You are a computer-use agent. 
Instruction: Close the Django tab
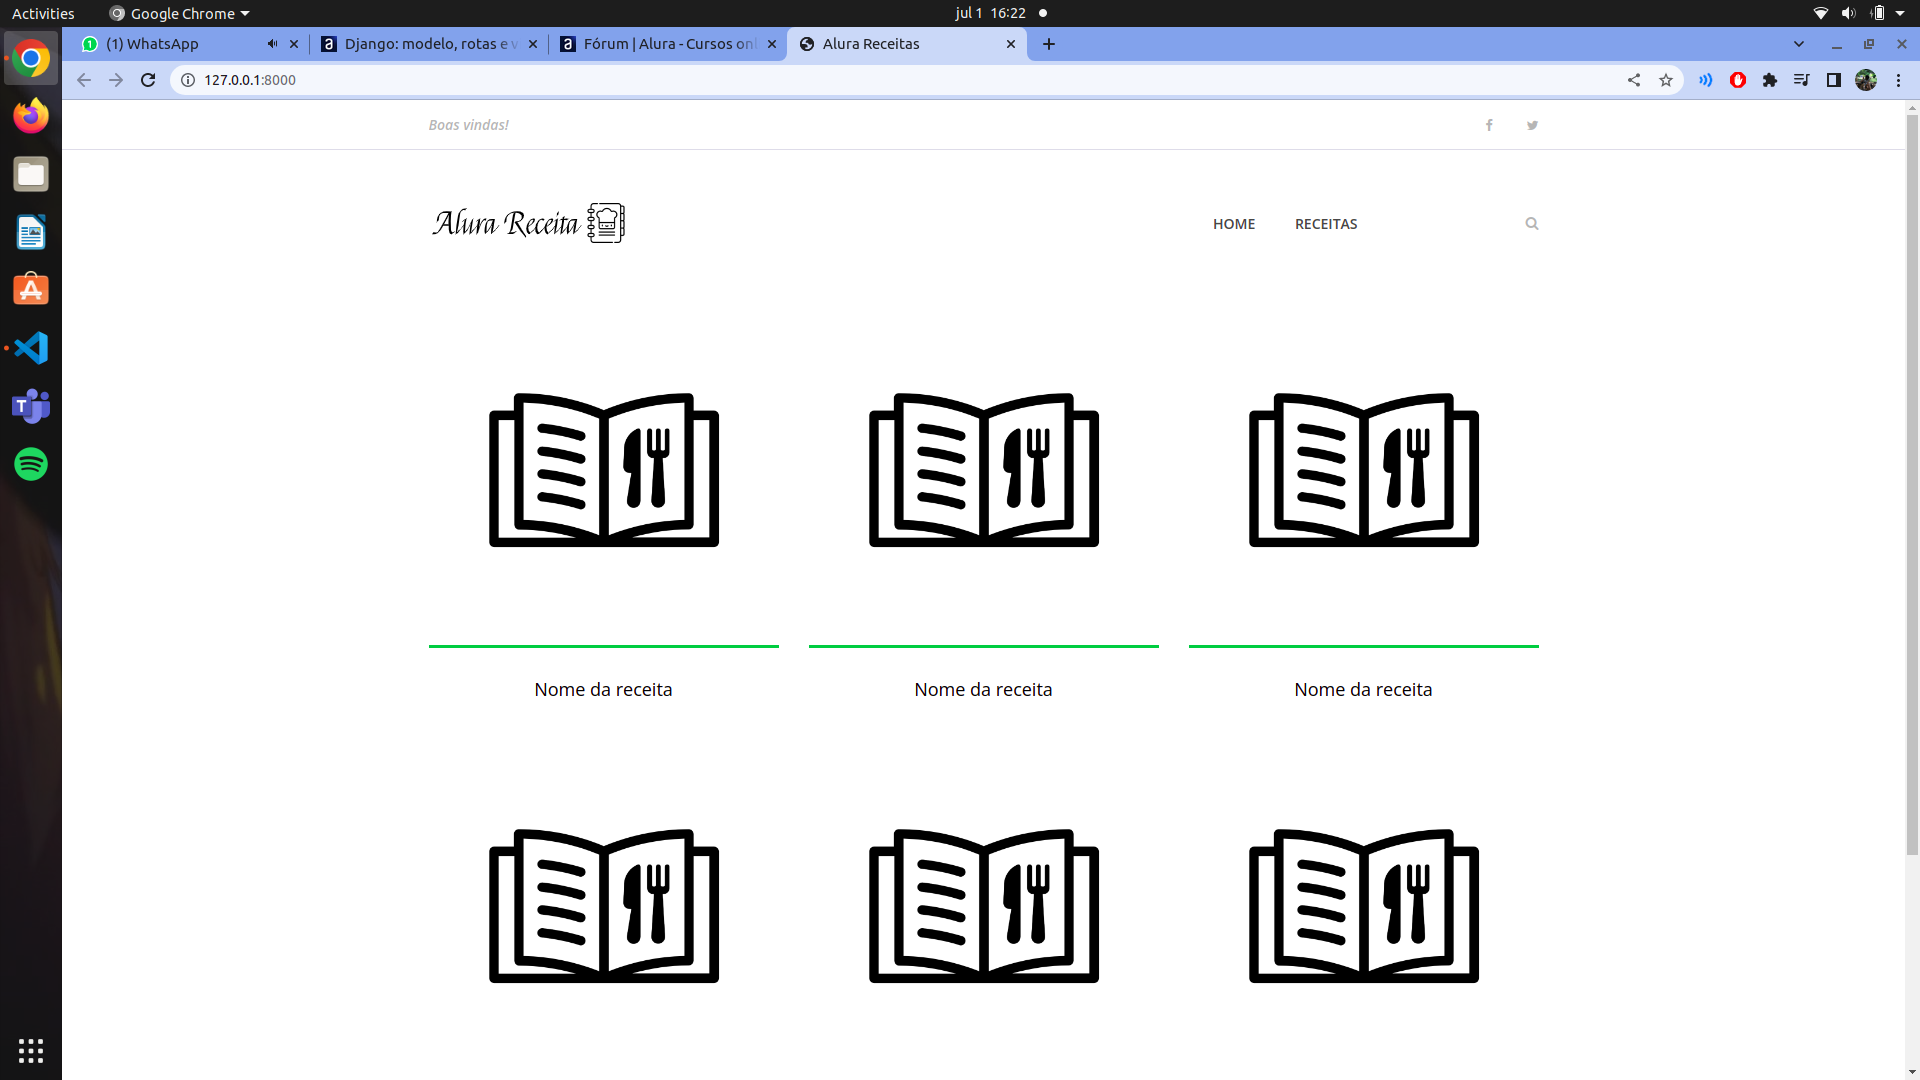[x=533, y=44]
